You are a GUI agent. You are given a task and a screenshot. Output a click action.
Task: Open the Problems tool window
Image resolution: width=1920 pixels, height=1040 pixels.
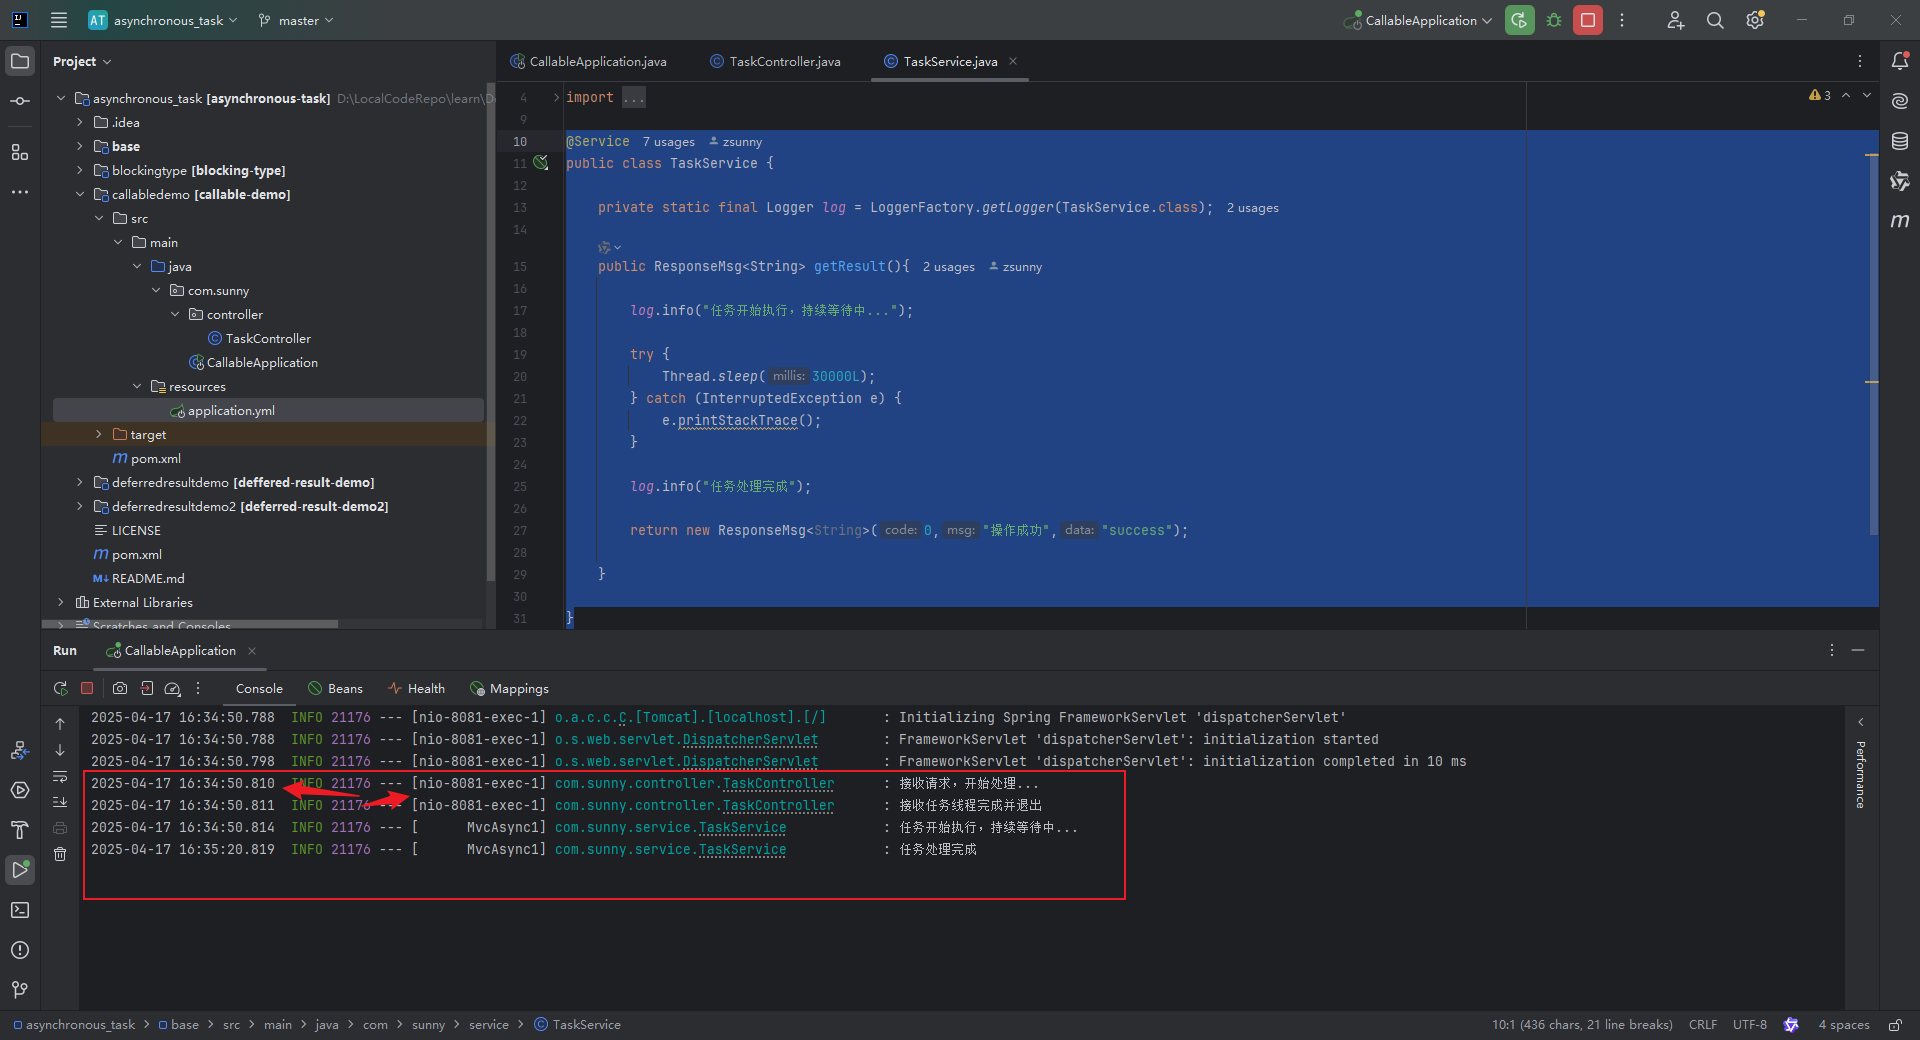click(x=20, y=950)
